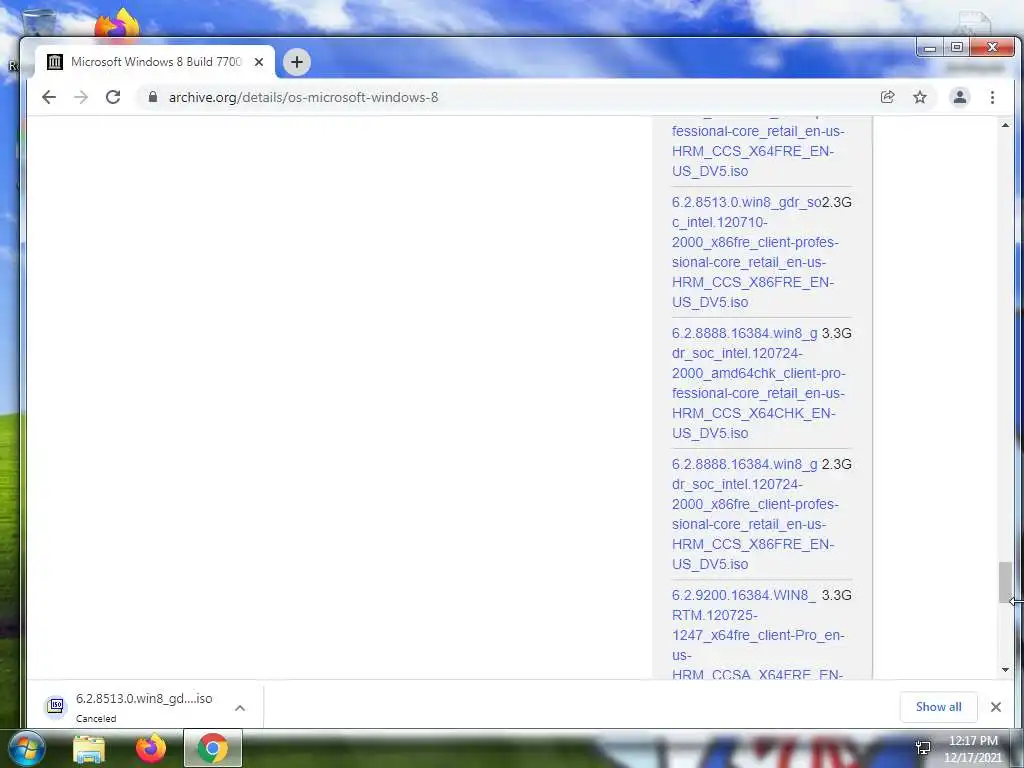Click Show all downloads

pyautogui.click(x=938, y=707)
